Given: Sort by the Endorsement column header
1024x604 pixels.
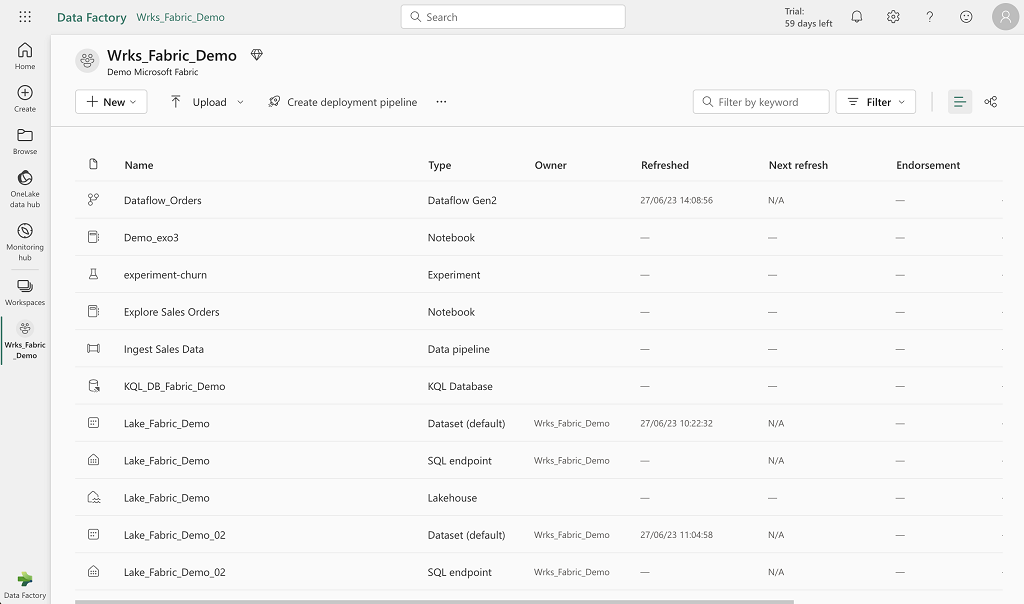Looking at the screenshot, I should pos(928,165).
